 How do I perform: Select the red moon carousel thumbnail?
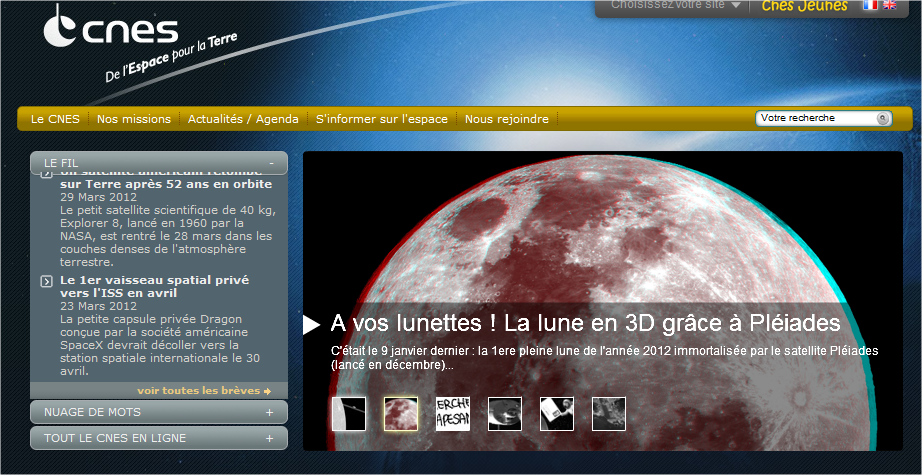401,414
